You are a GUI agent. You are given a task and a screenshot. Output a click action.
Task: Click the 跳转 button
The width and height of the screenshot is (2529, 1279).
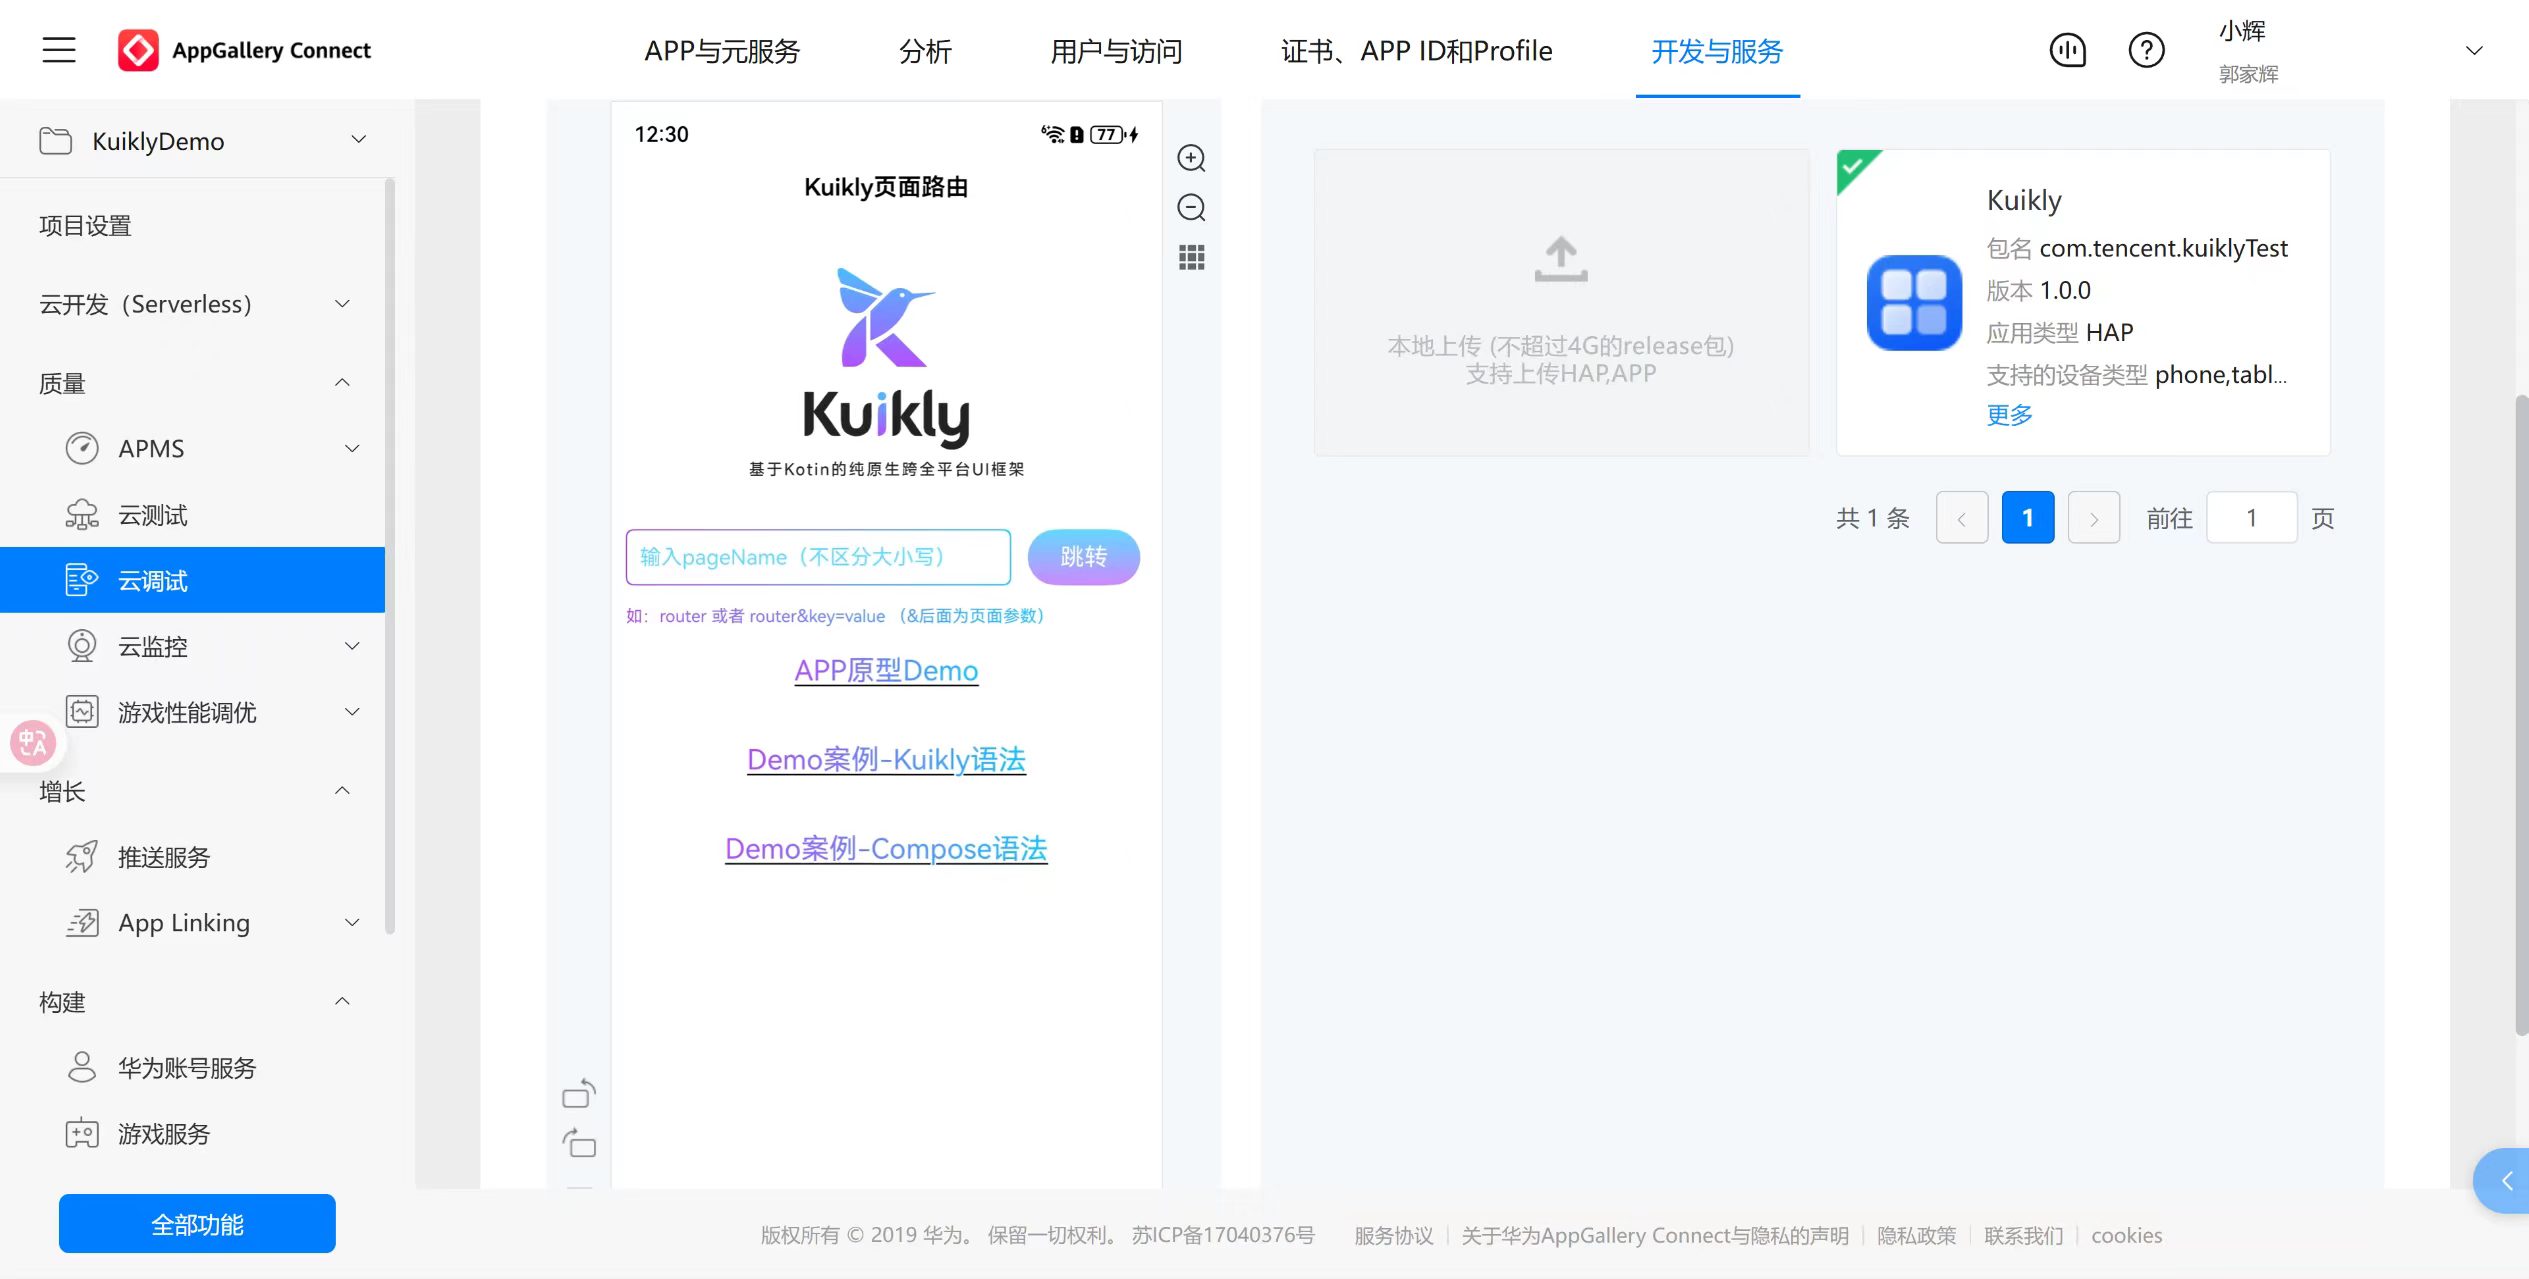point(1083,557)
